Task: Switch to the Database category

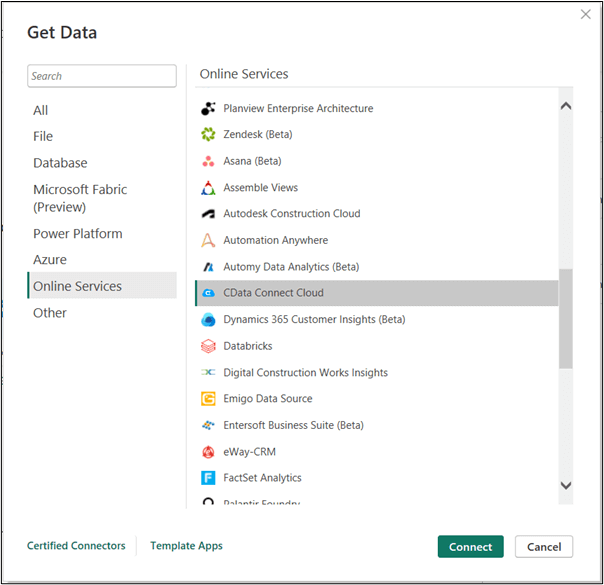Action: coord(60,163)
